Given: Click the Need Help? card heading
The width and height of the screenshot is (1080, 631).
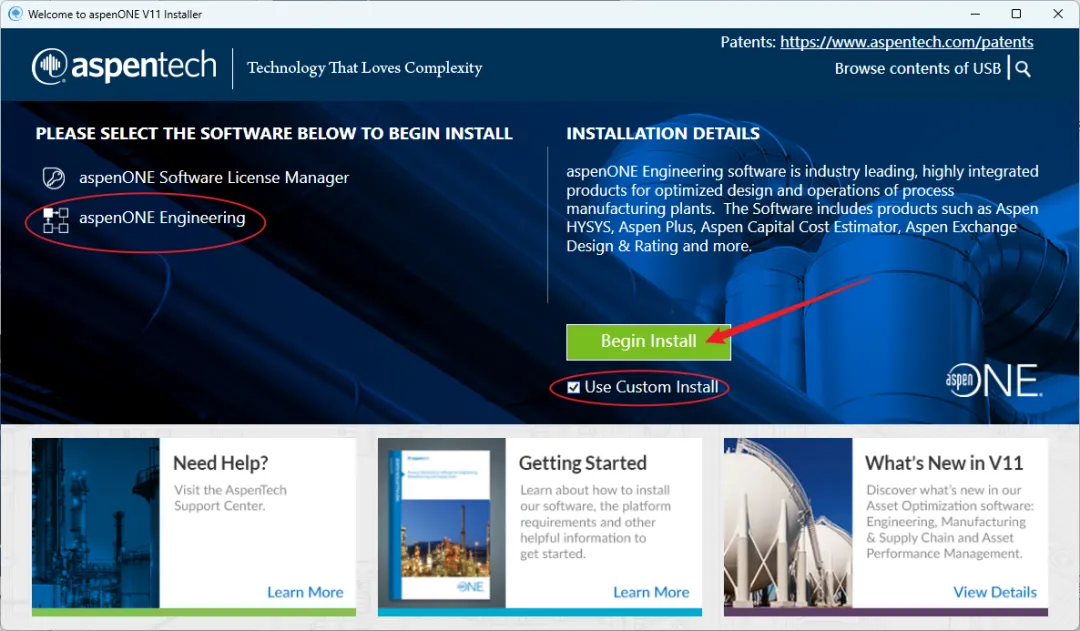Looking at the screenshot, I should [x=220, y=463].
